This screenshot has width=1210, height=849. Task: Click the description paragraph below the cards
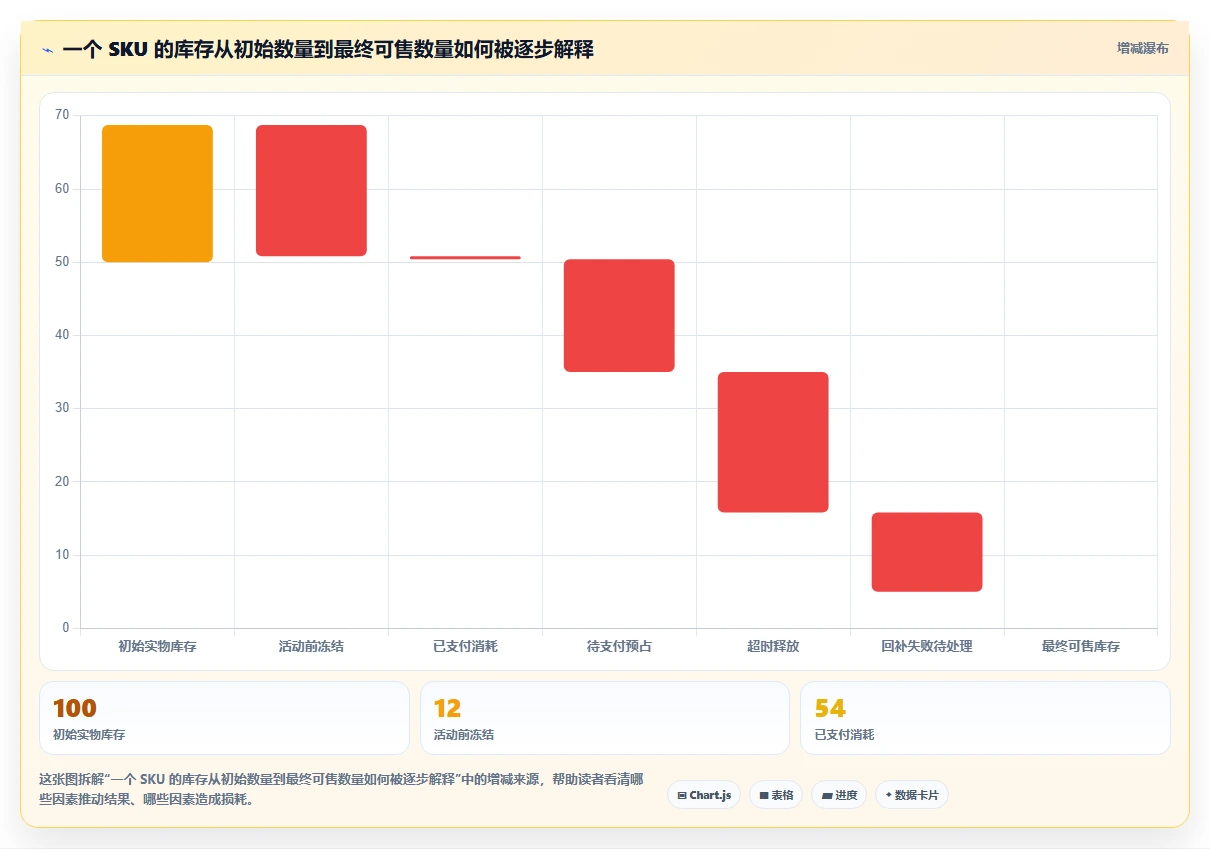click(x=341, y=789)
